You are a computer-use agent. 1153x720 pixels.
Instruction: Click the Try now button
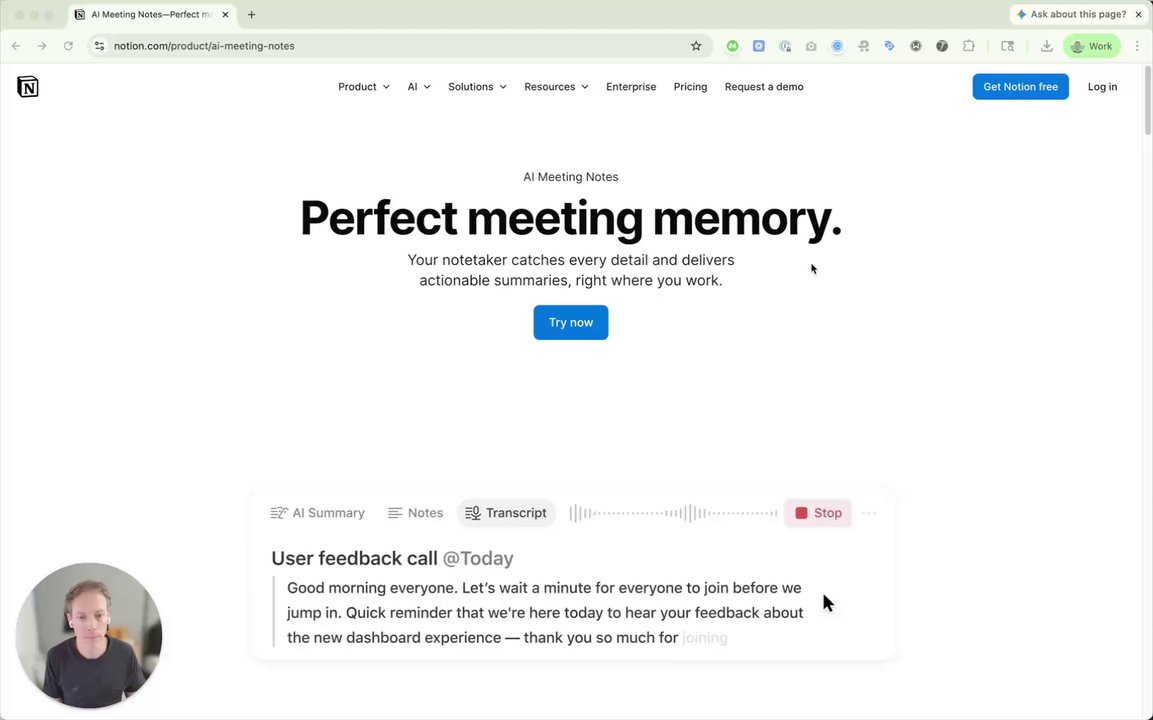(571, 322)
